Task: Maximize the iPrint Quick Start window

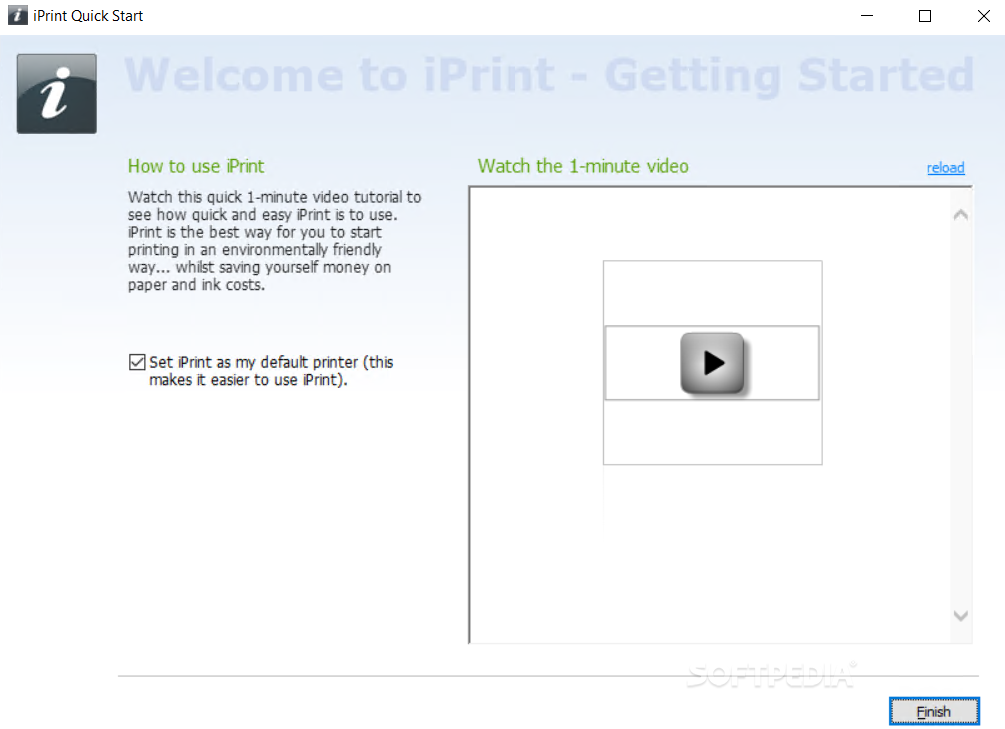Action: tap(924, 16)
